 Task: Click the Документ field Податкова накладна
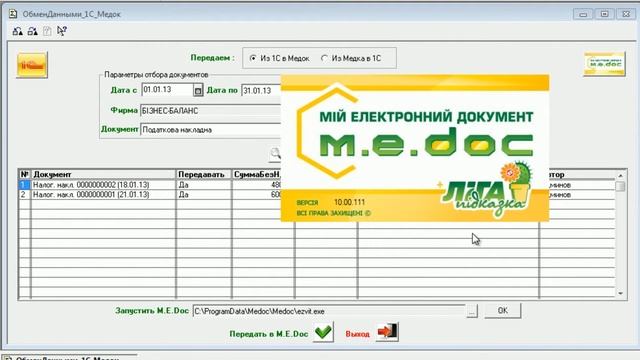pos(211,129)
